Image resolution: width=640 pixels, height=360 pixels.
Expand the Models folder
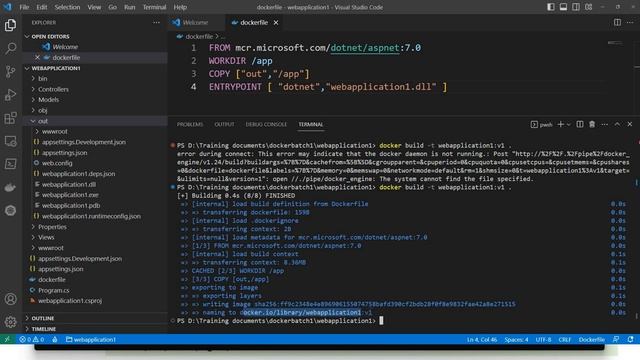[x=48, y=100]
